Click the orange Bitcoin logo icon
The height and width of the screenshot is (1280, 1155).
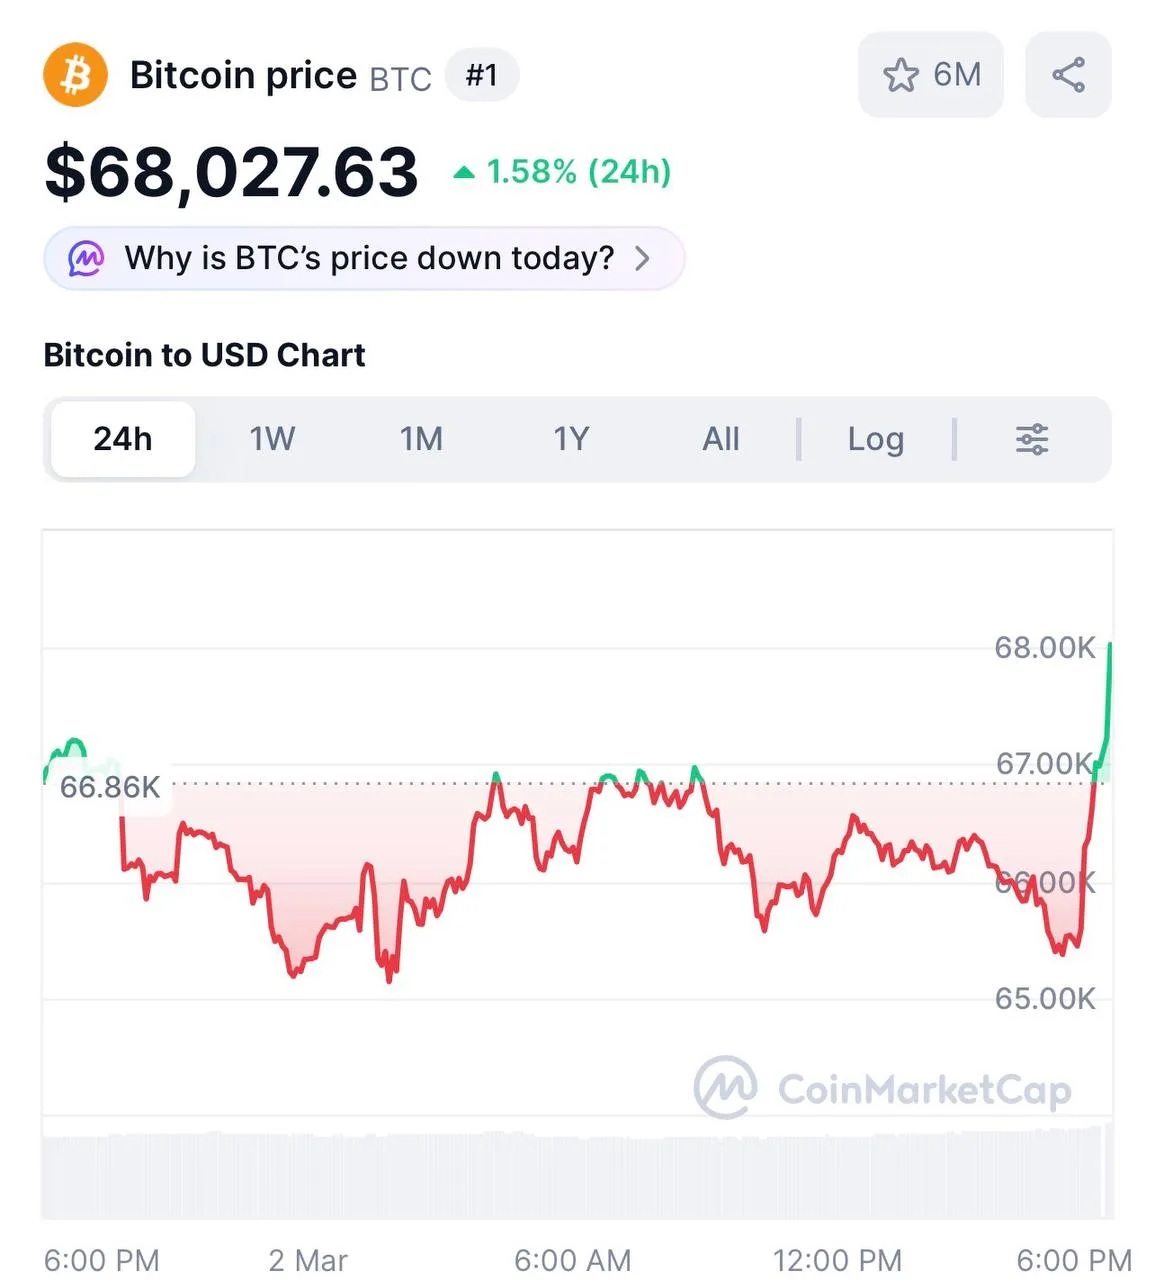(x=76, y=75)
